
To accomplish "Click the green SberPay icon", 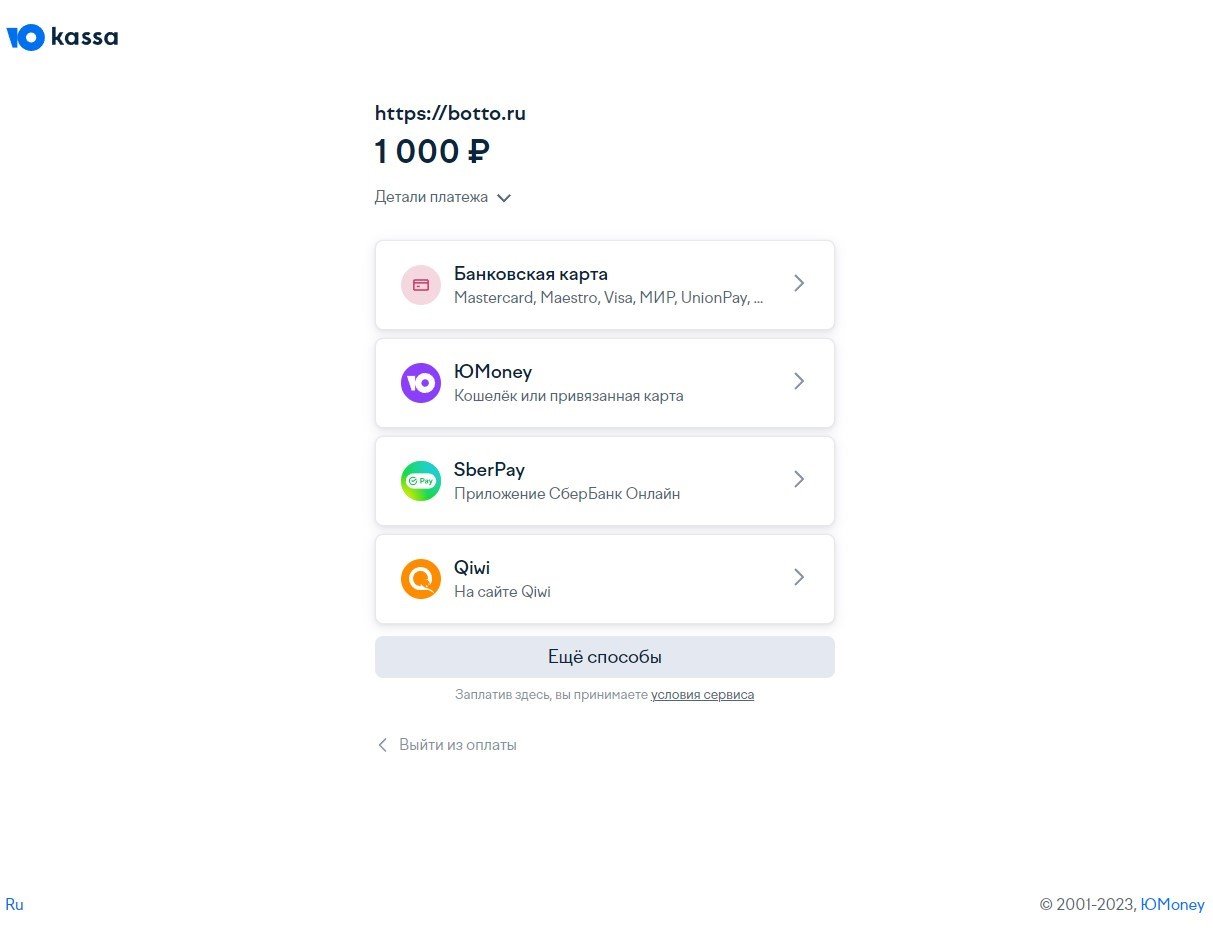I will point(421,481).
